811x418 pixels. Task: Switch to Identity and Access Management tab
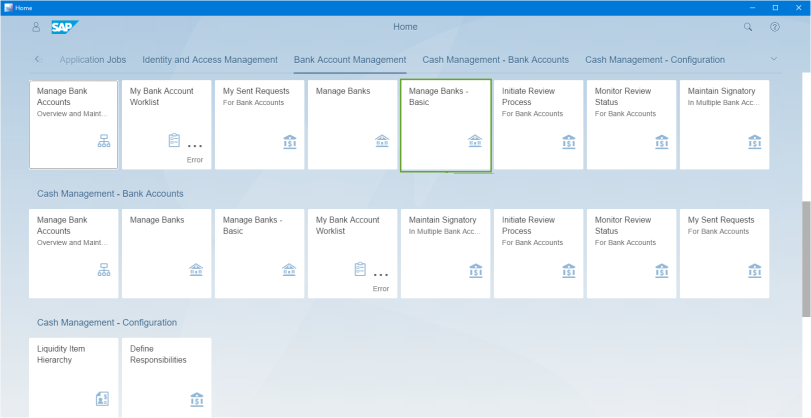[209, 60]
